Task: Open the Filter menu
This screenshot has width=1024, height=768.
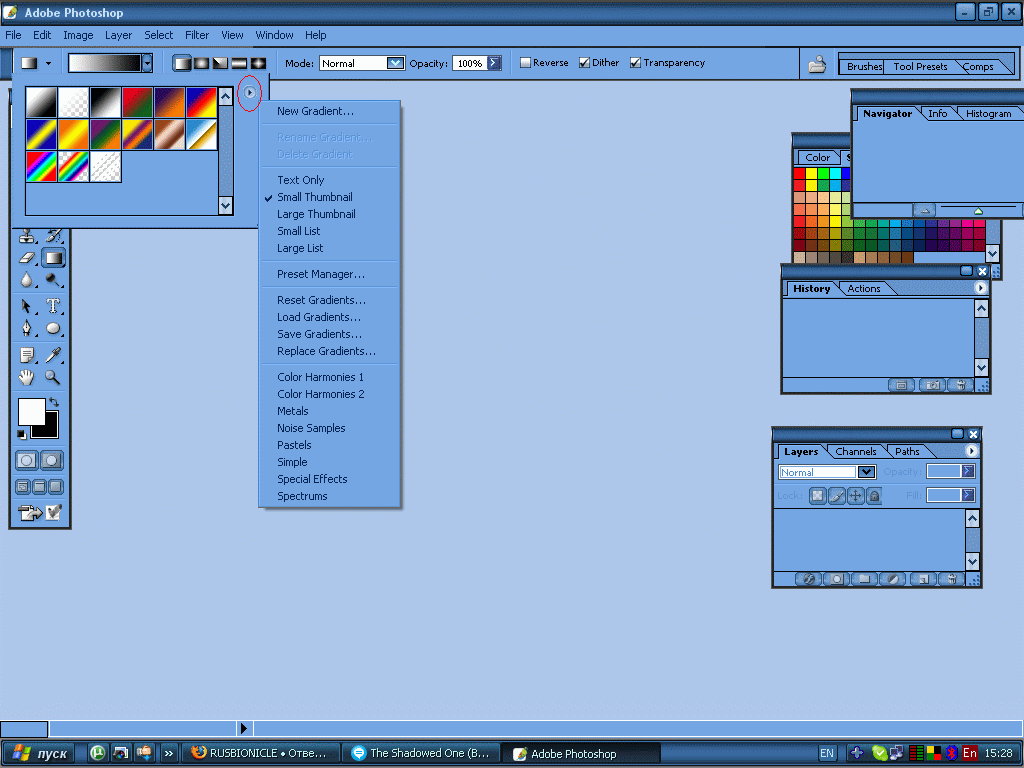Action: coord(197,35)
